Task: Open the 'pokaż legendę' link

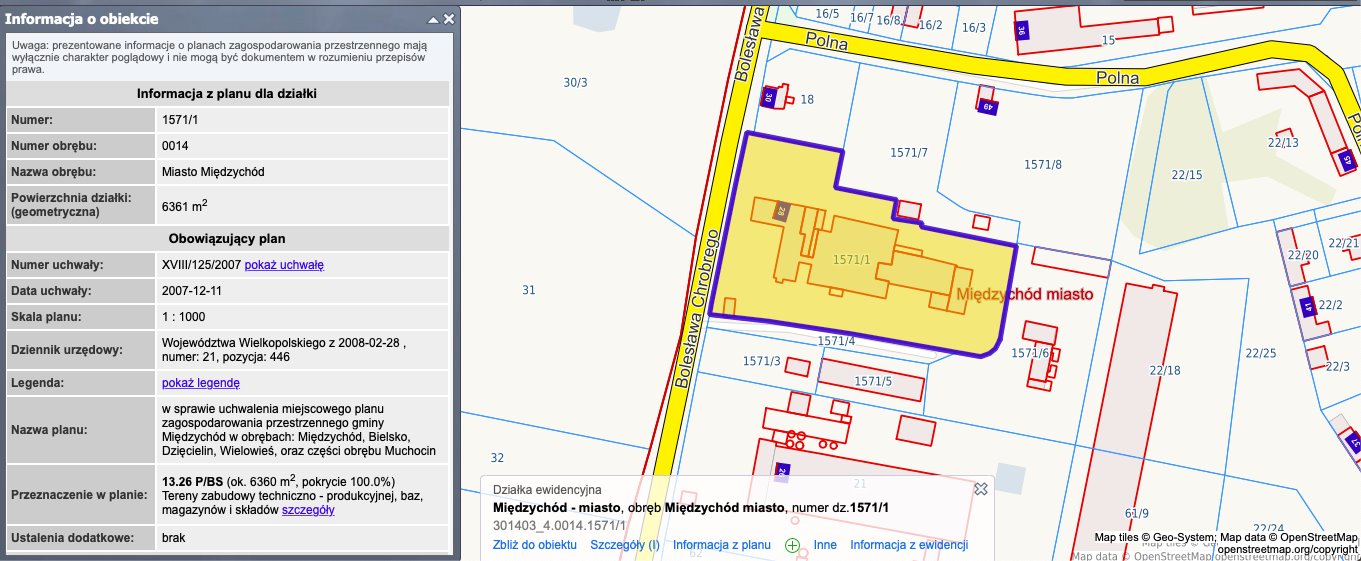Action: point(201,383)
